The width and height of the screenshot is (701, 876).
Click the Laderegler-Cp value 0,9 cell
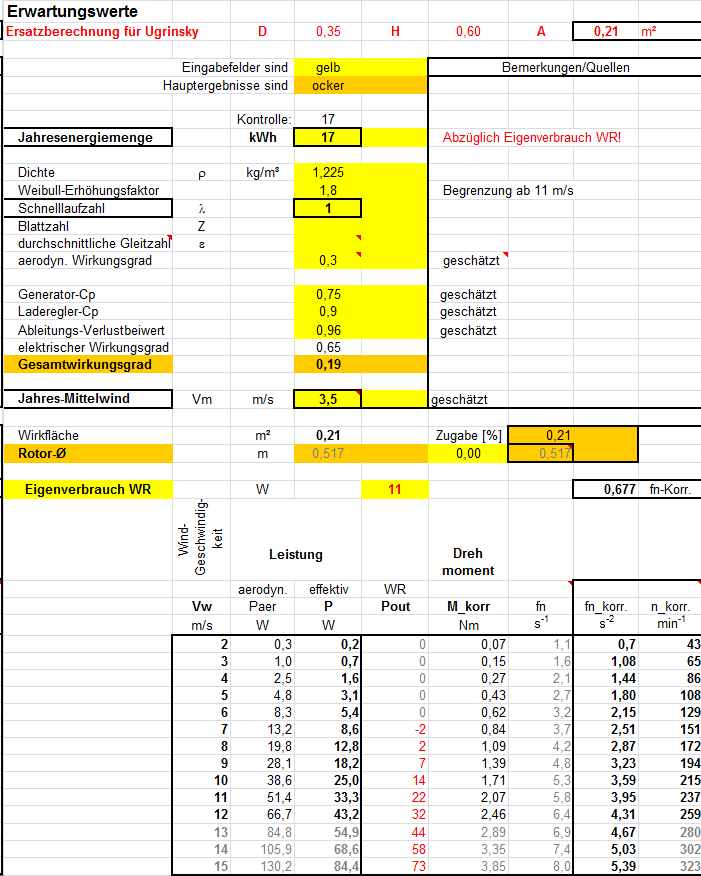[x=328, y=312]
